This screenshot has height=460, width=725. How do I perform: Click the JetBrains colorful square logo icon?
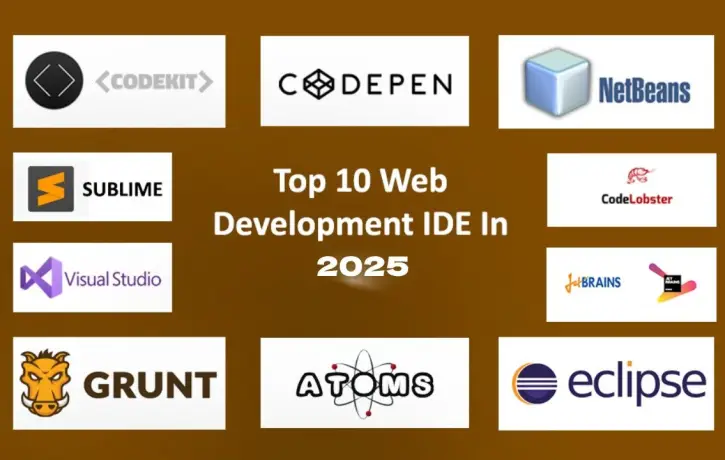click(672, 283)
